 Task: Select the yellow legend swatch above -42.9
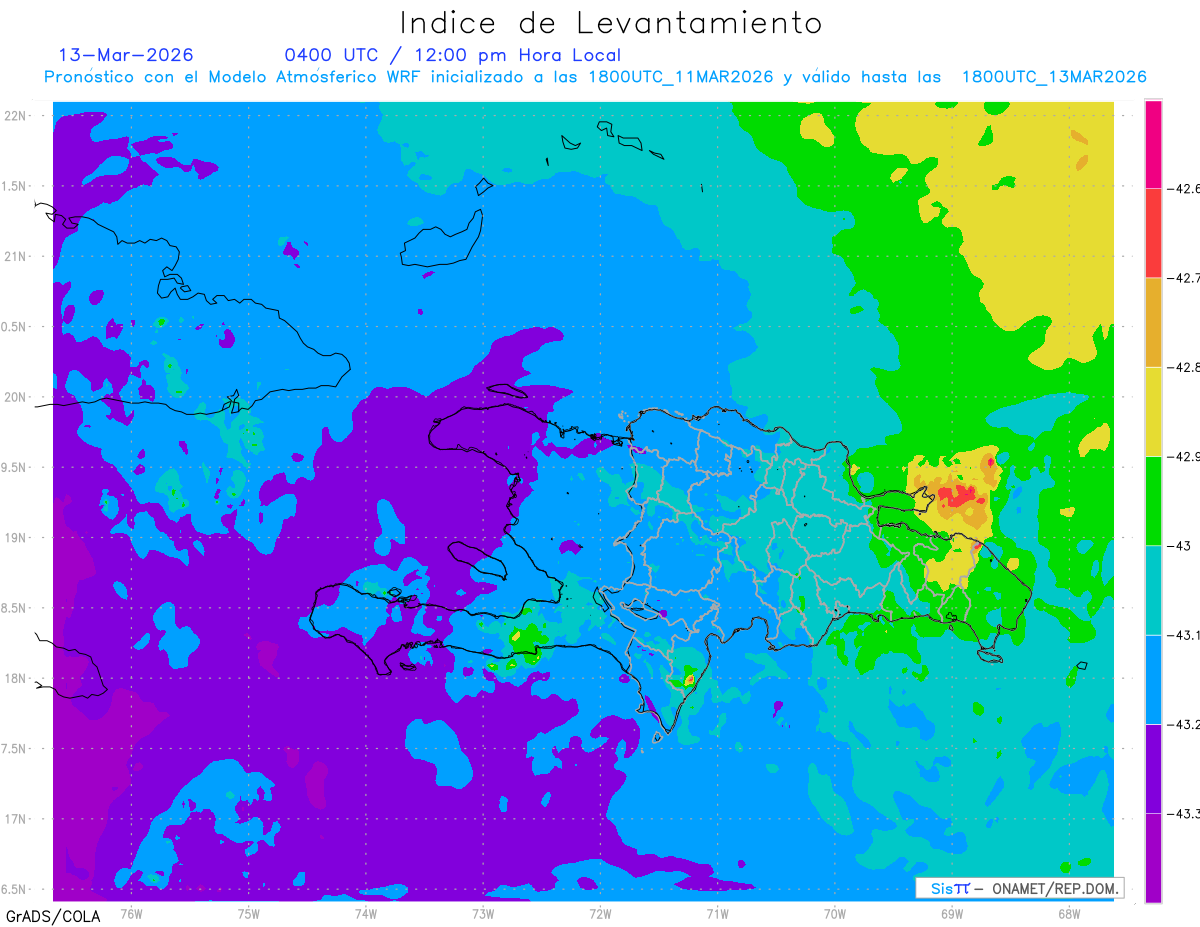coord(1153,411)
